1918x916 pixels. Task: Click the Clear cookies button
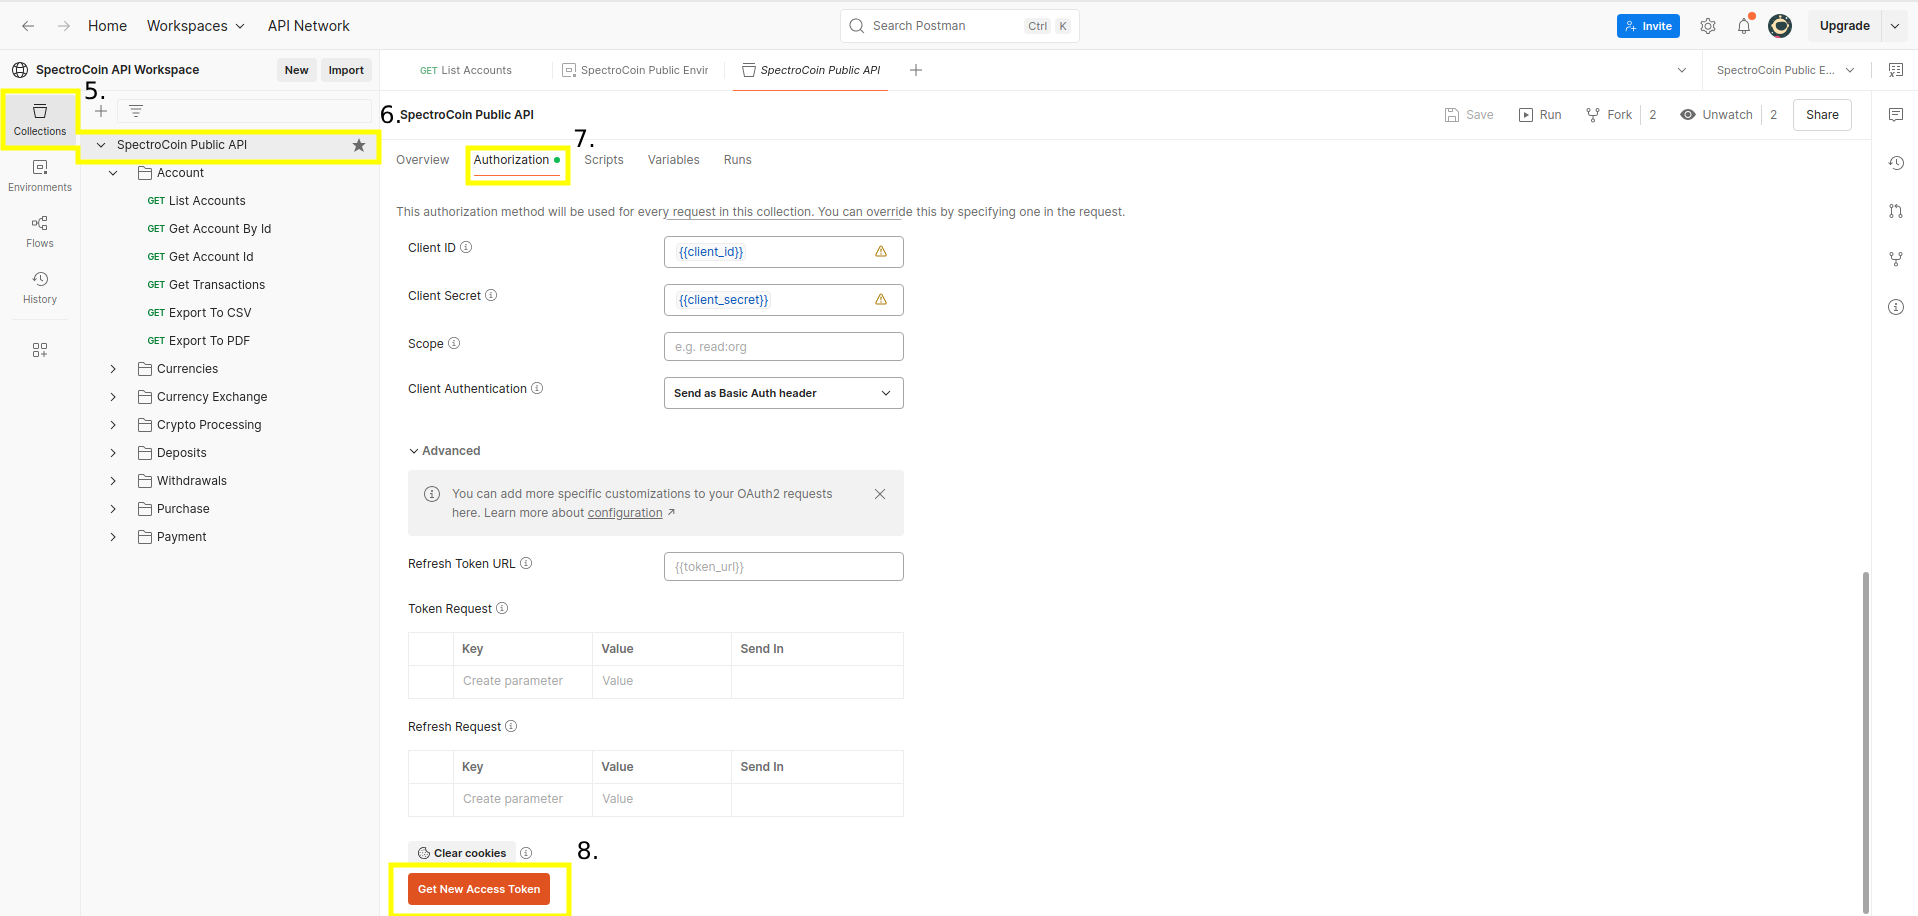[x=462, y=853]
